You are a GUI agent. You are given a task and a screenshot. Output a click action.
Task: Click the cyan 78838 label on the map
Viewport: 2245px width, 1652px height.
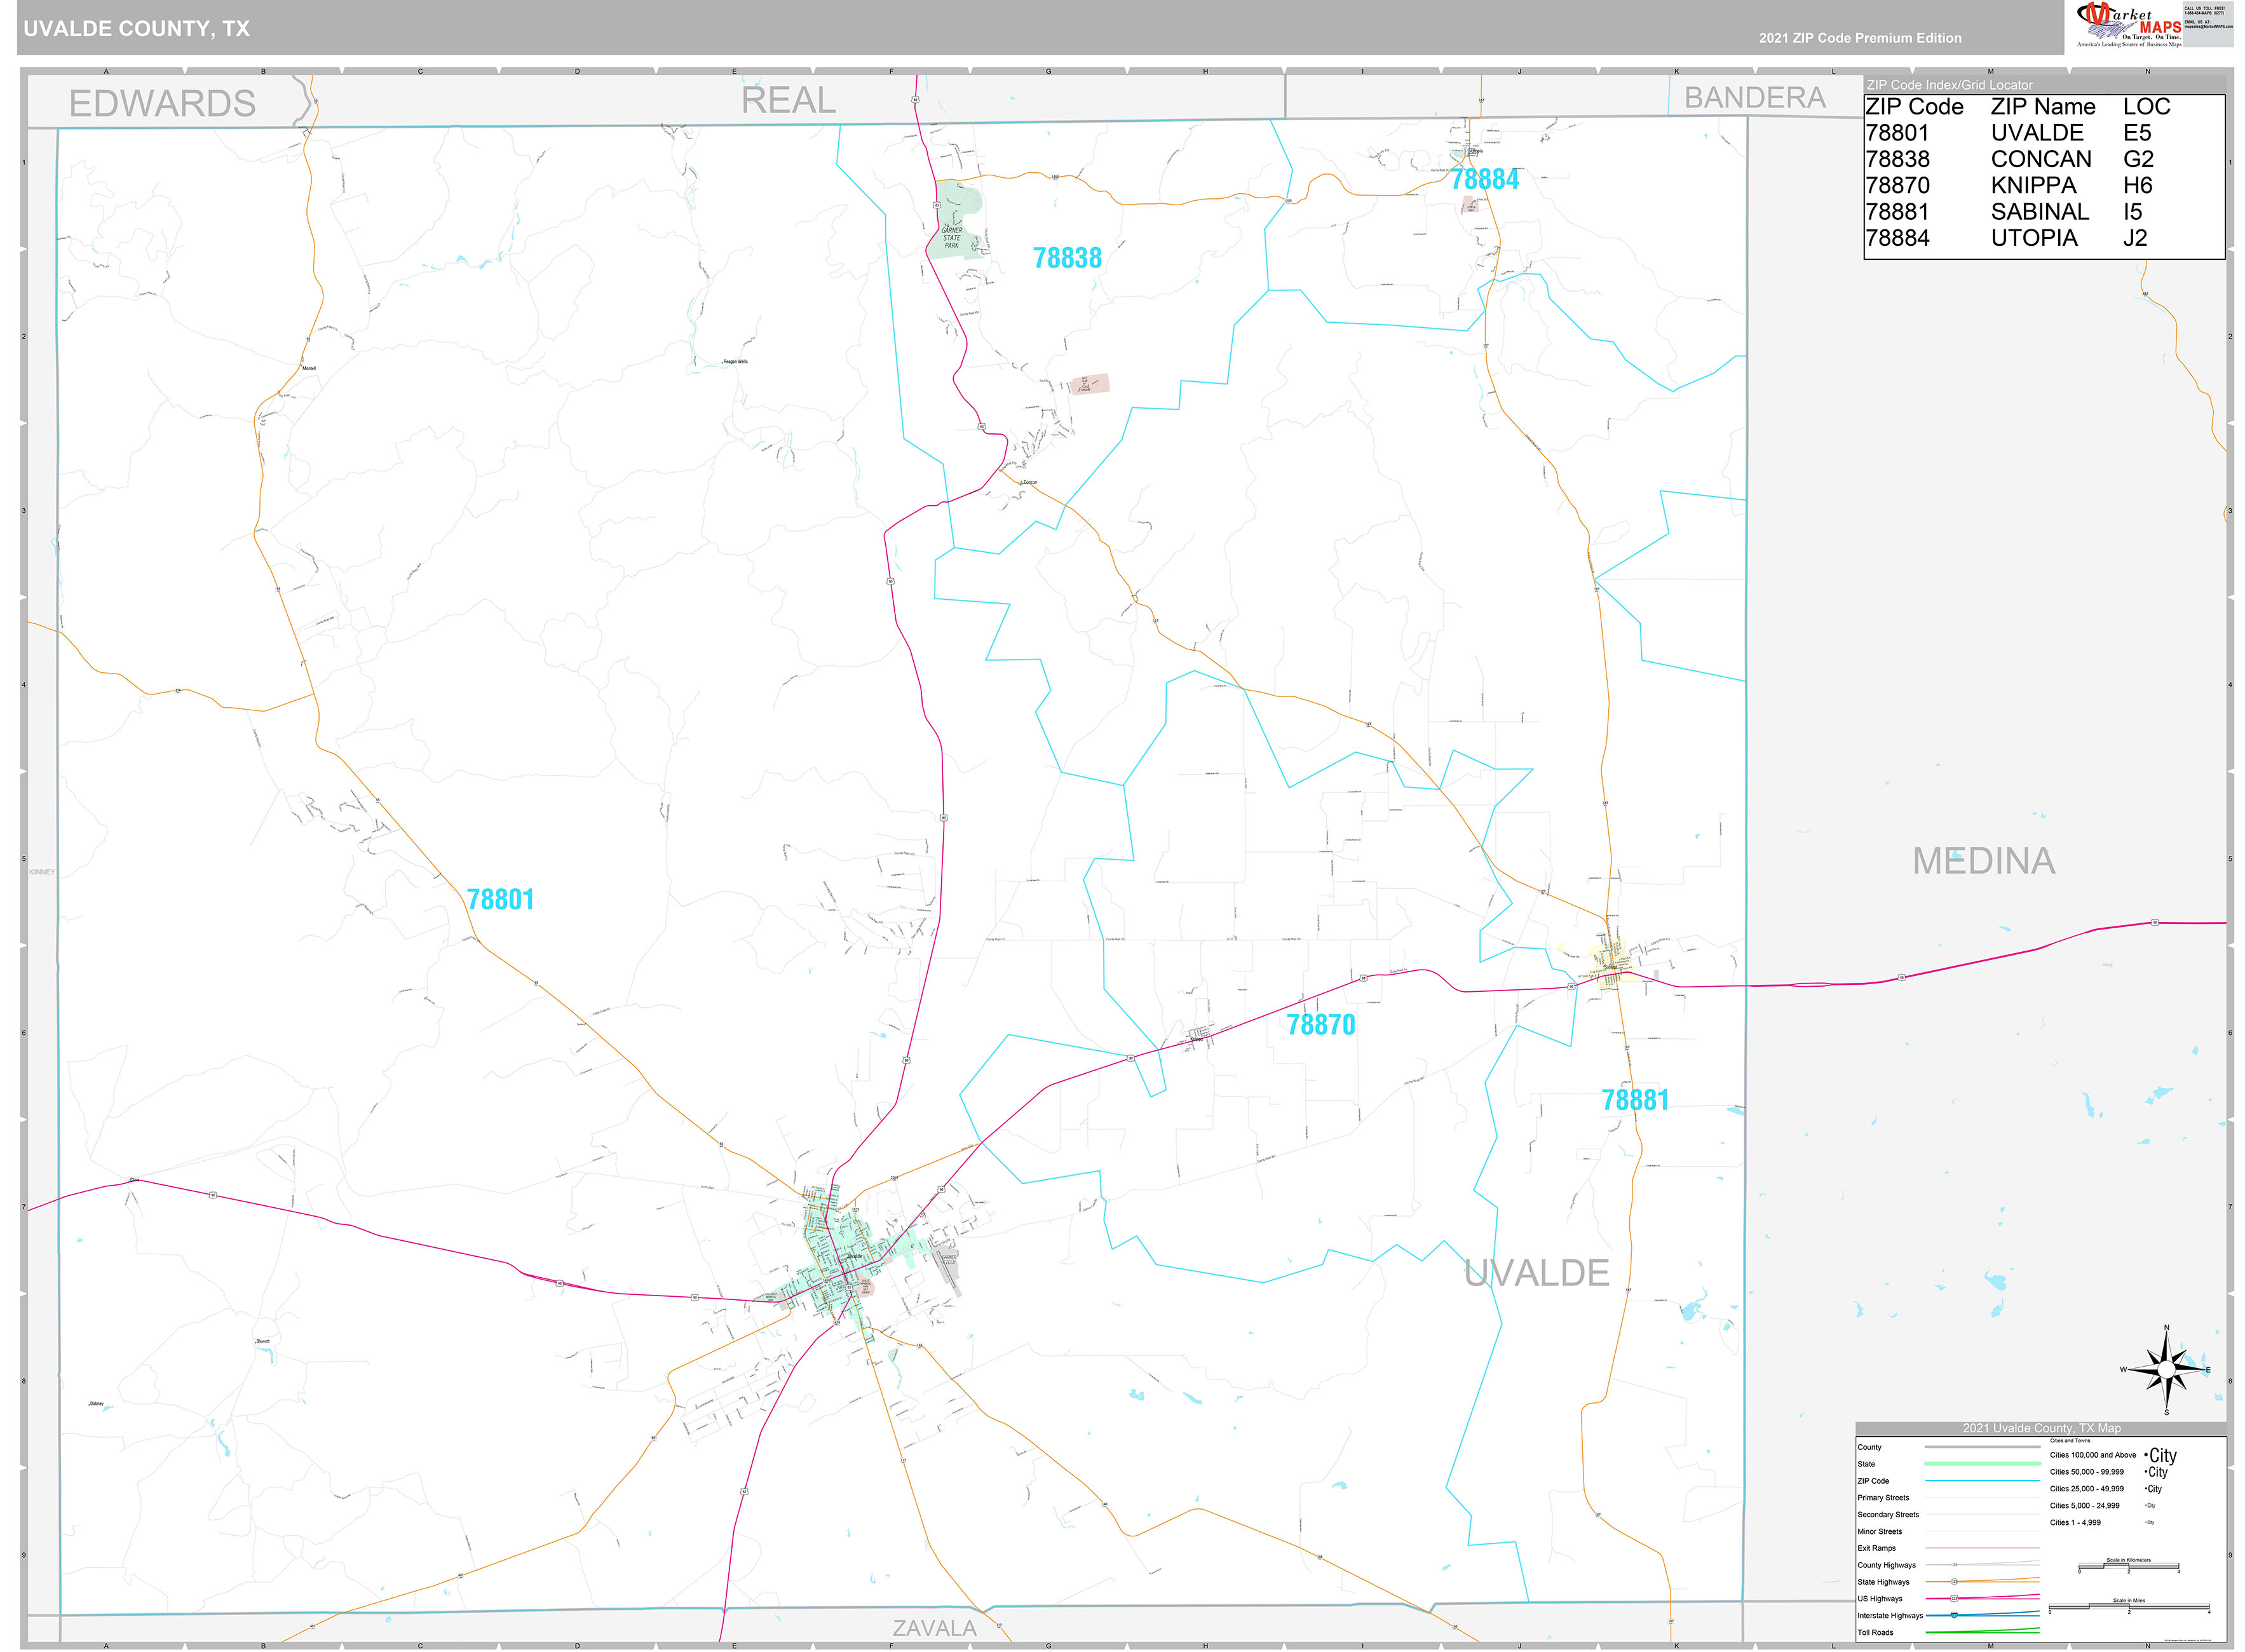(x=1067, y=258)
